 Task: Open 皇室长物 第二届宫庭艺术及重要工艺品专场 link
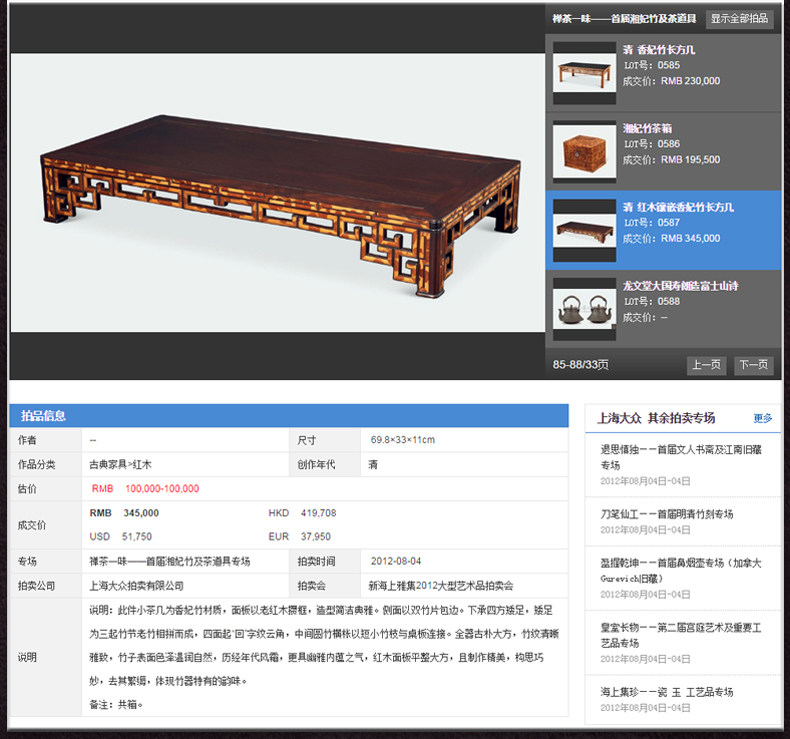pyautogui.click(x=681, y=635)
